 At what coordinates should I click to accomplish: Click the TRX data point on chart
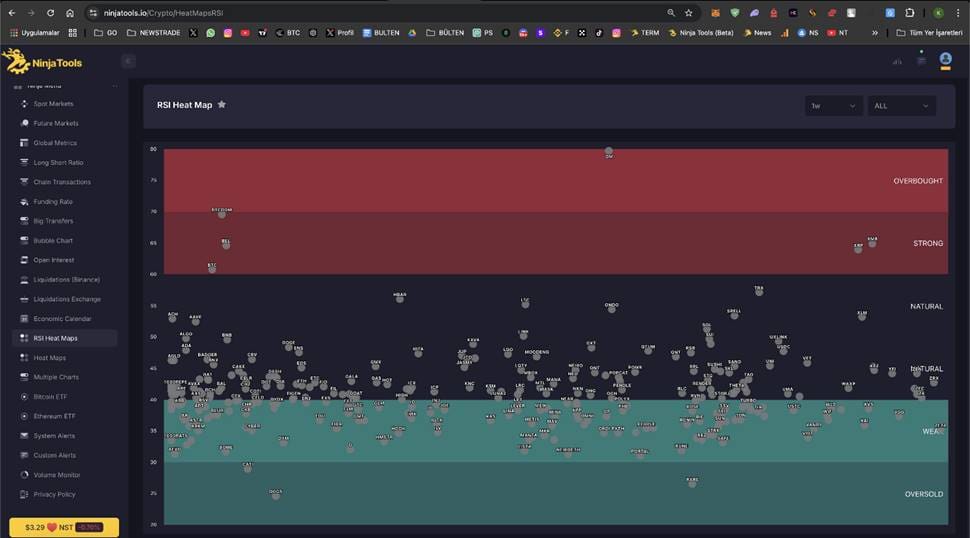point(759,292)
